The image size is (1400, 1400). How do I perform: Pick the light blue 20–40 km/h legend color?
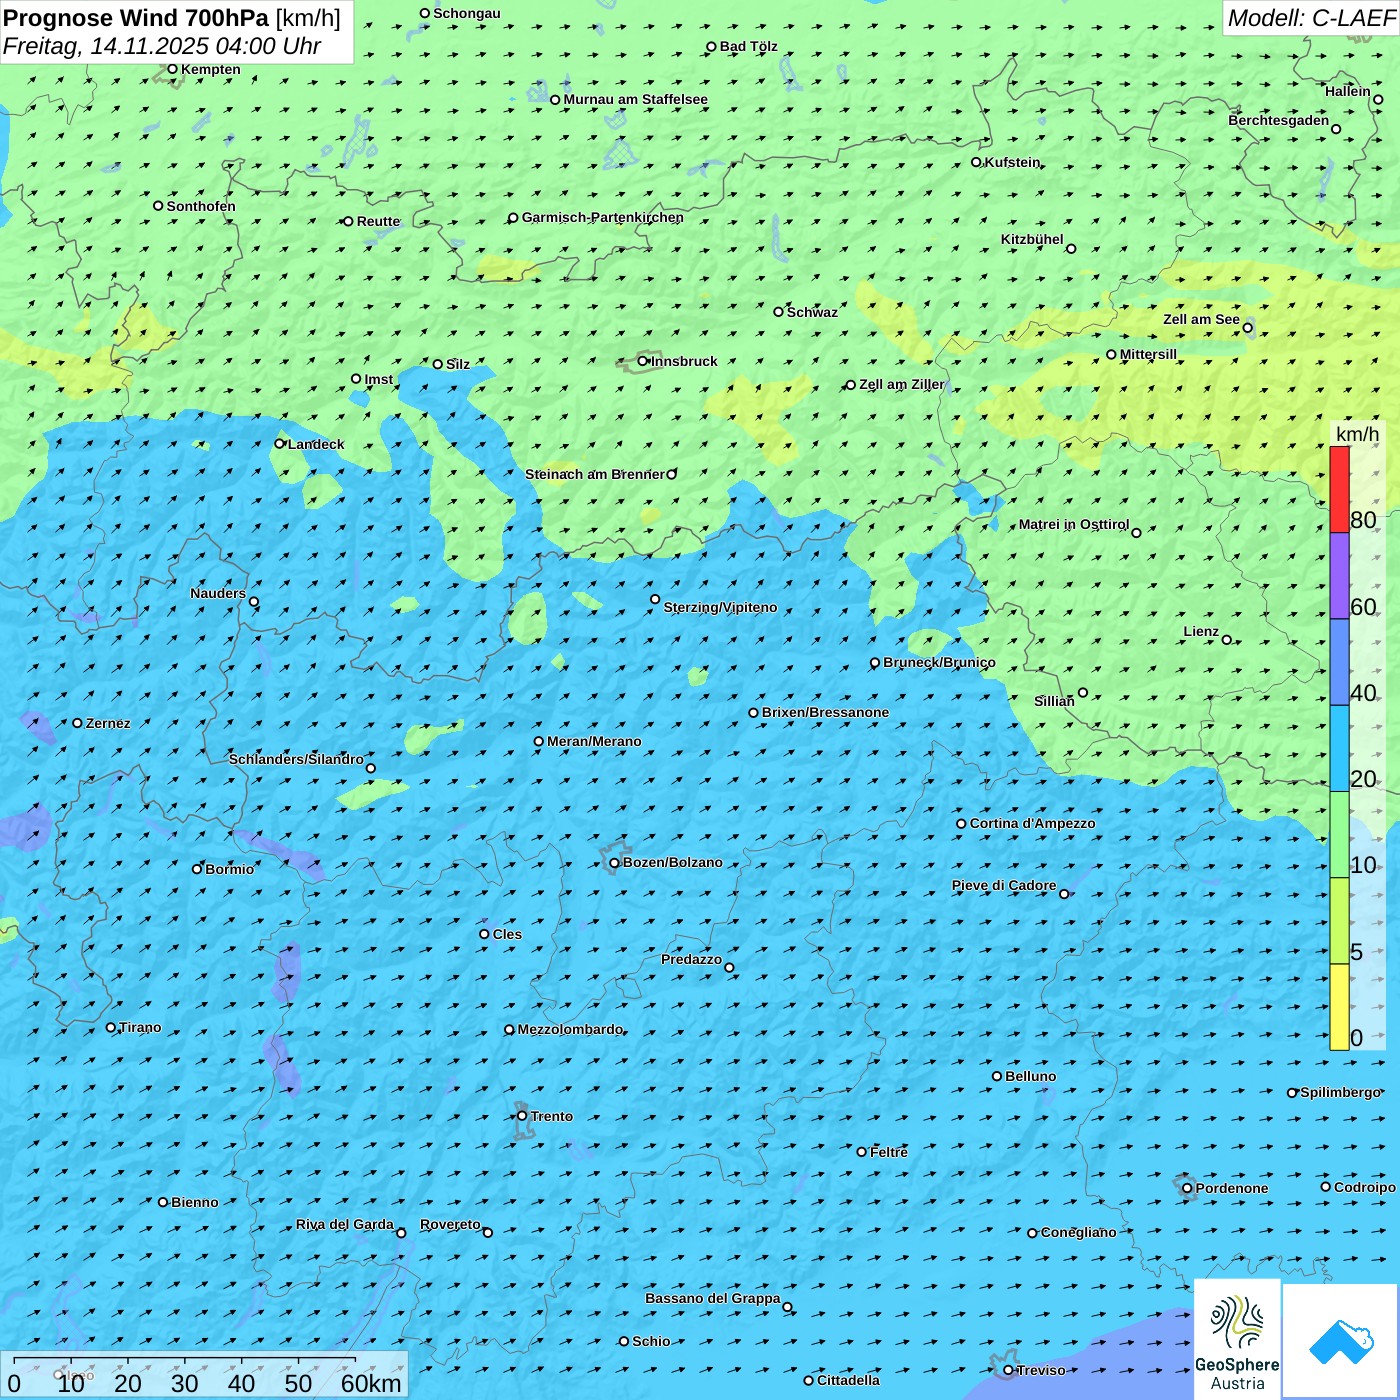point(1339,749)
